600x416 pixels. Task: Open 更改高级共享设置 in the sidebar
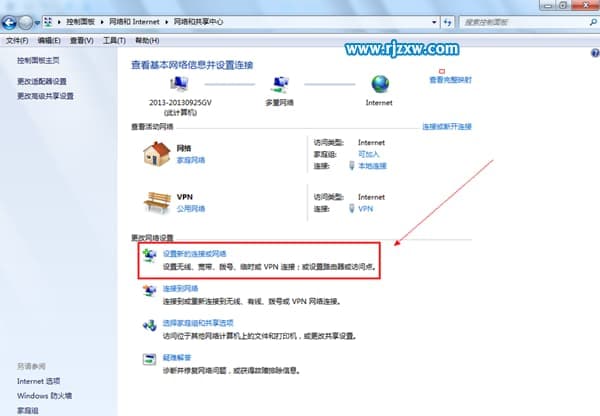coord(45,96)
